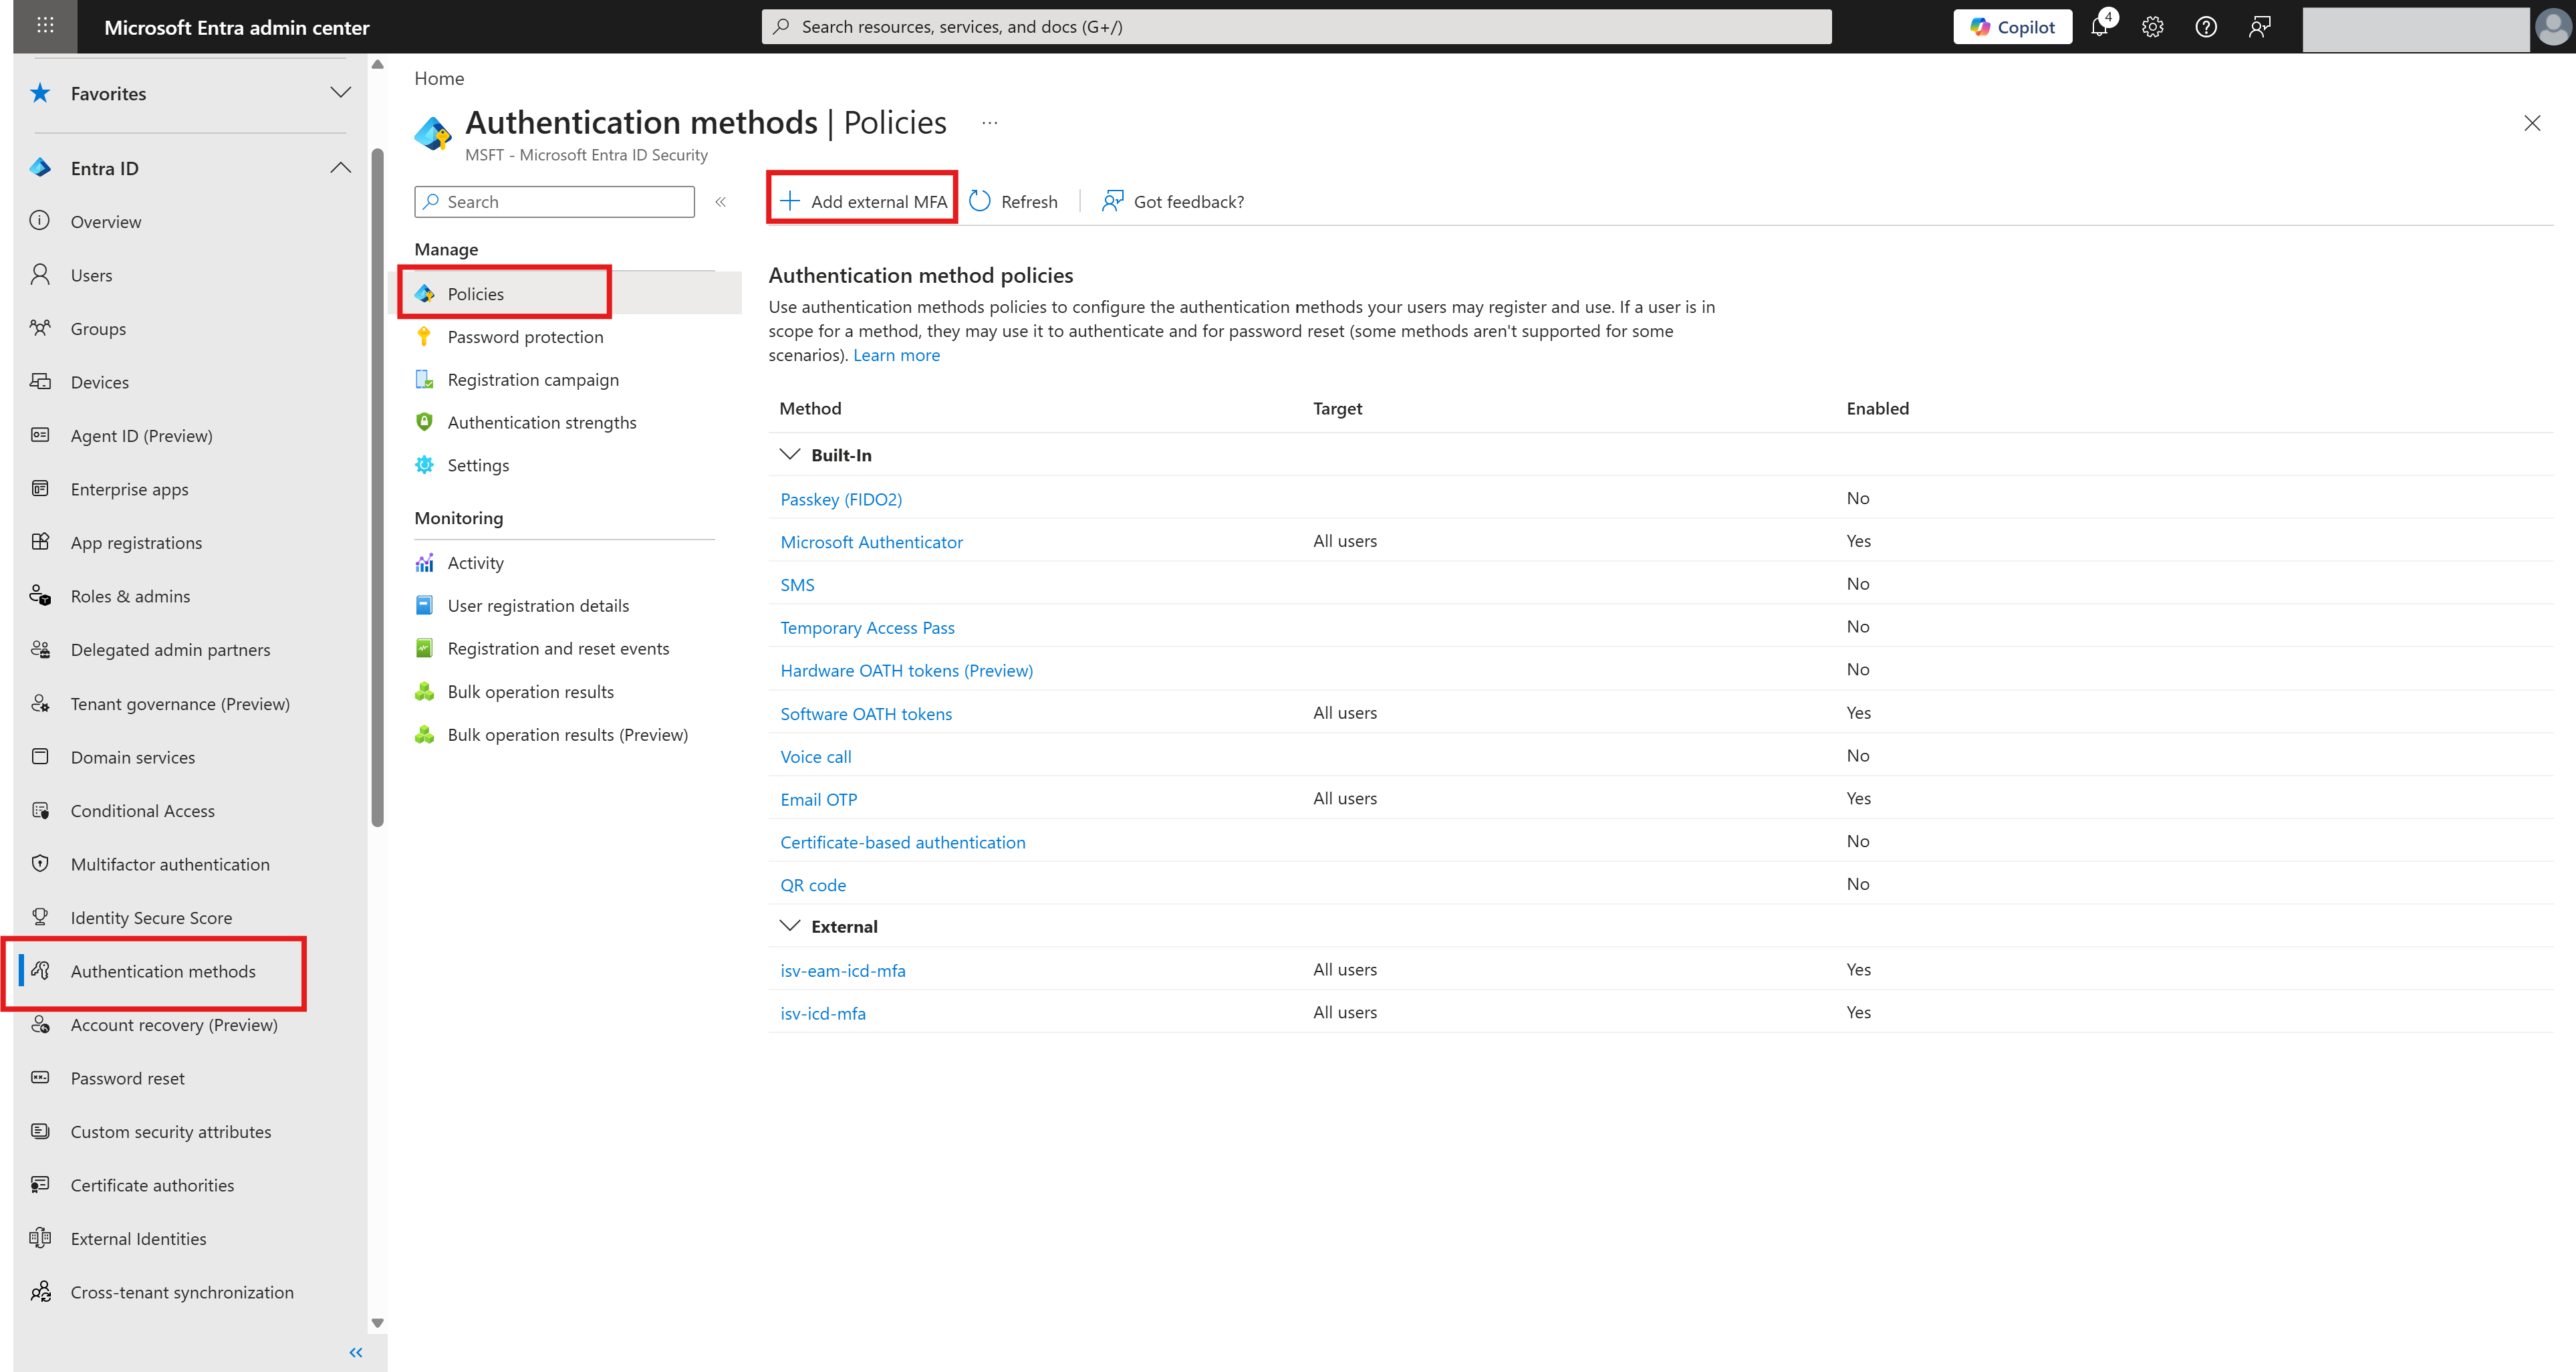
Task: Click the Enterprise apps icon
Action: (x=40, y=489)
